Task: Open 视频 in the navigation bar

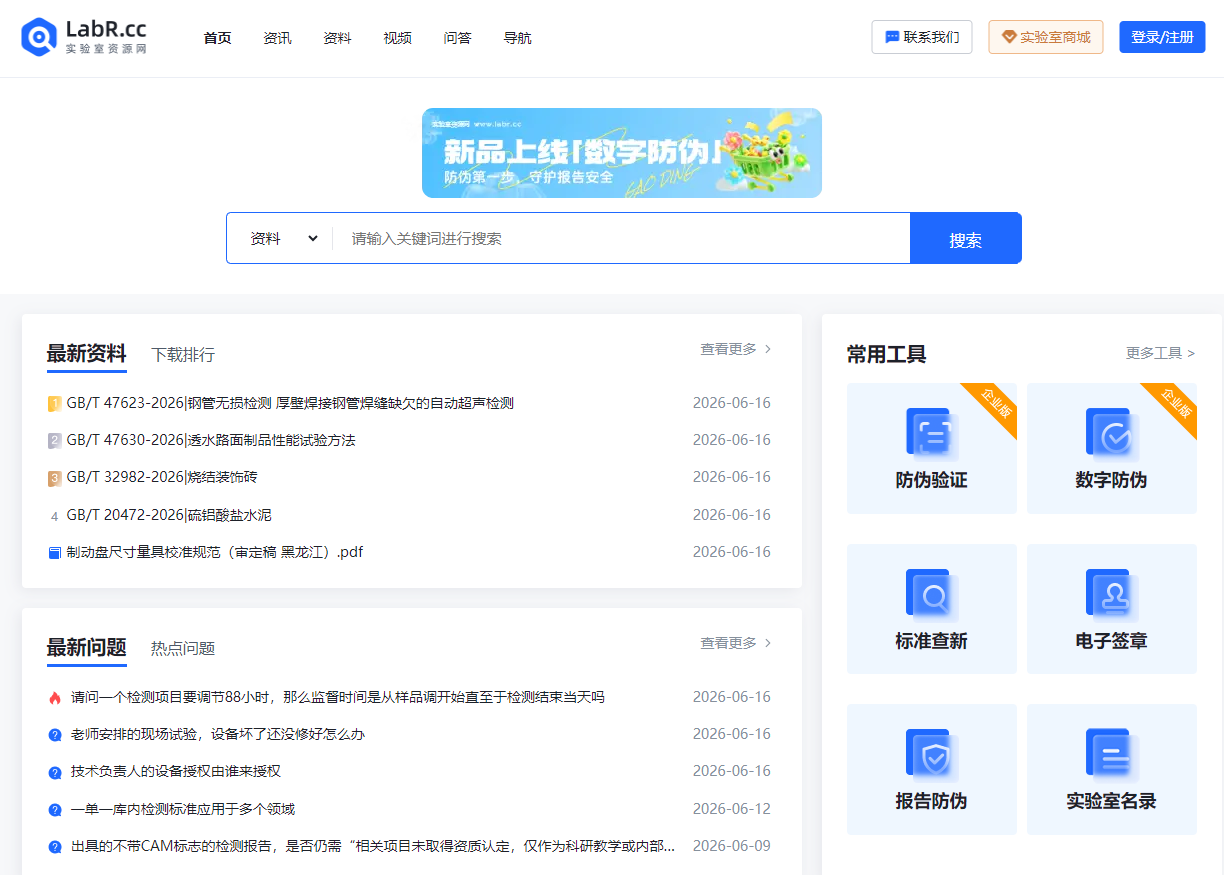Action: 397,38
